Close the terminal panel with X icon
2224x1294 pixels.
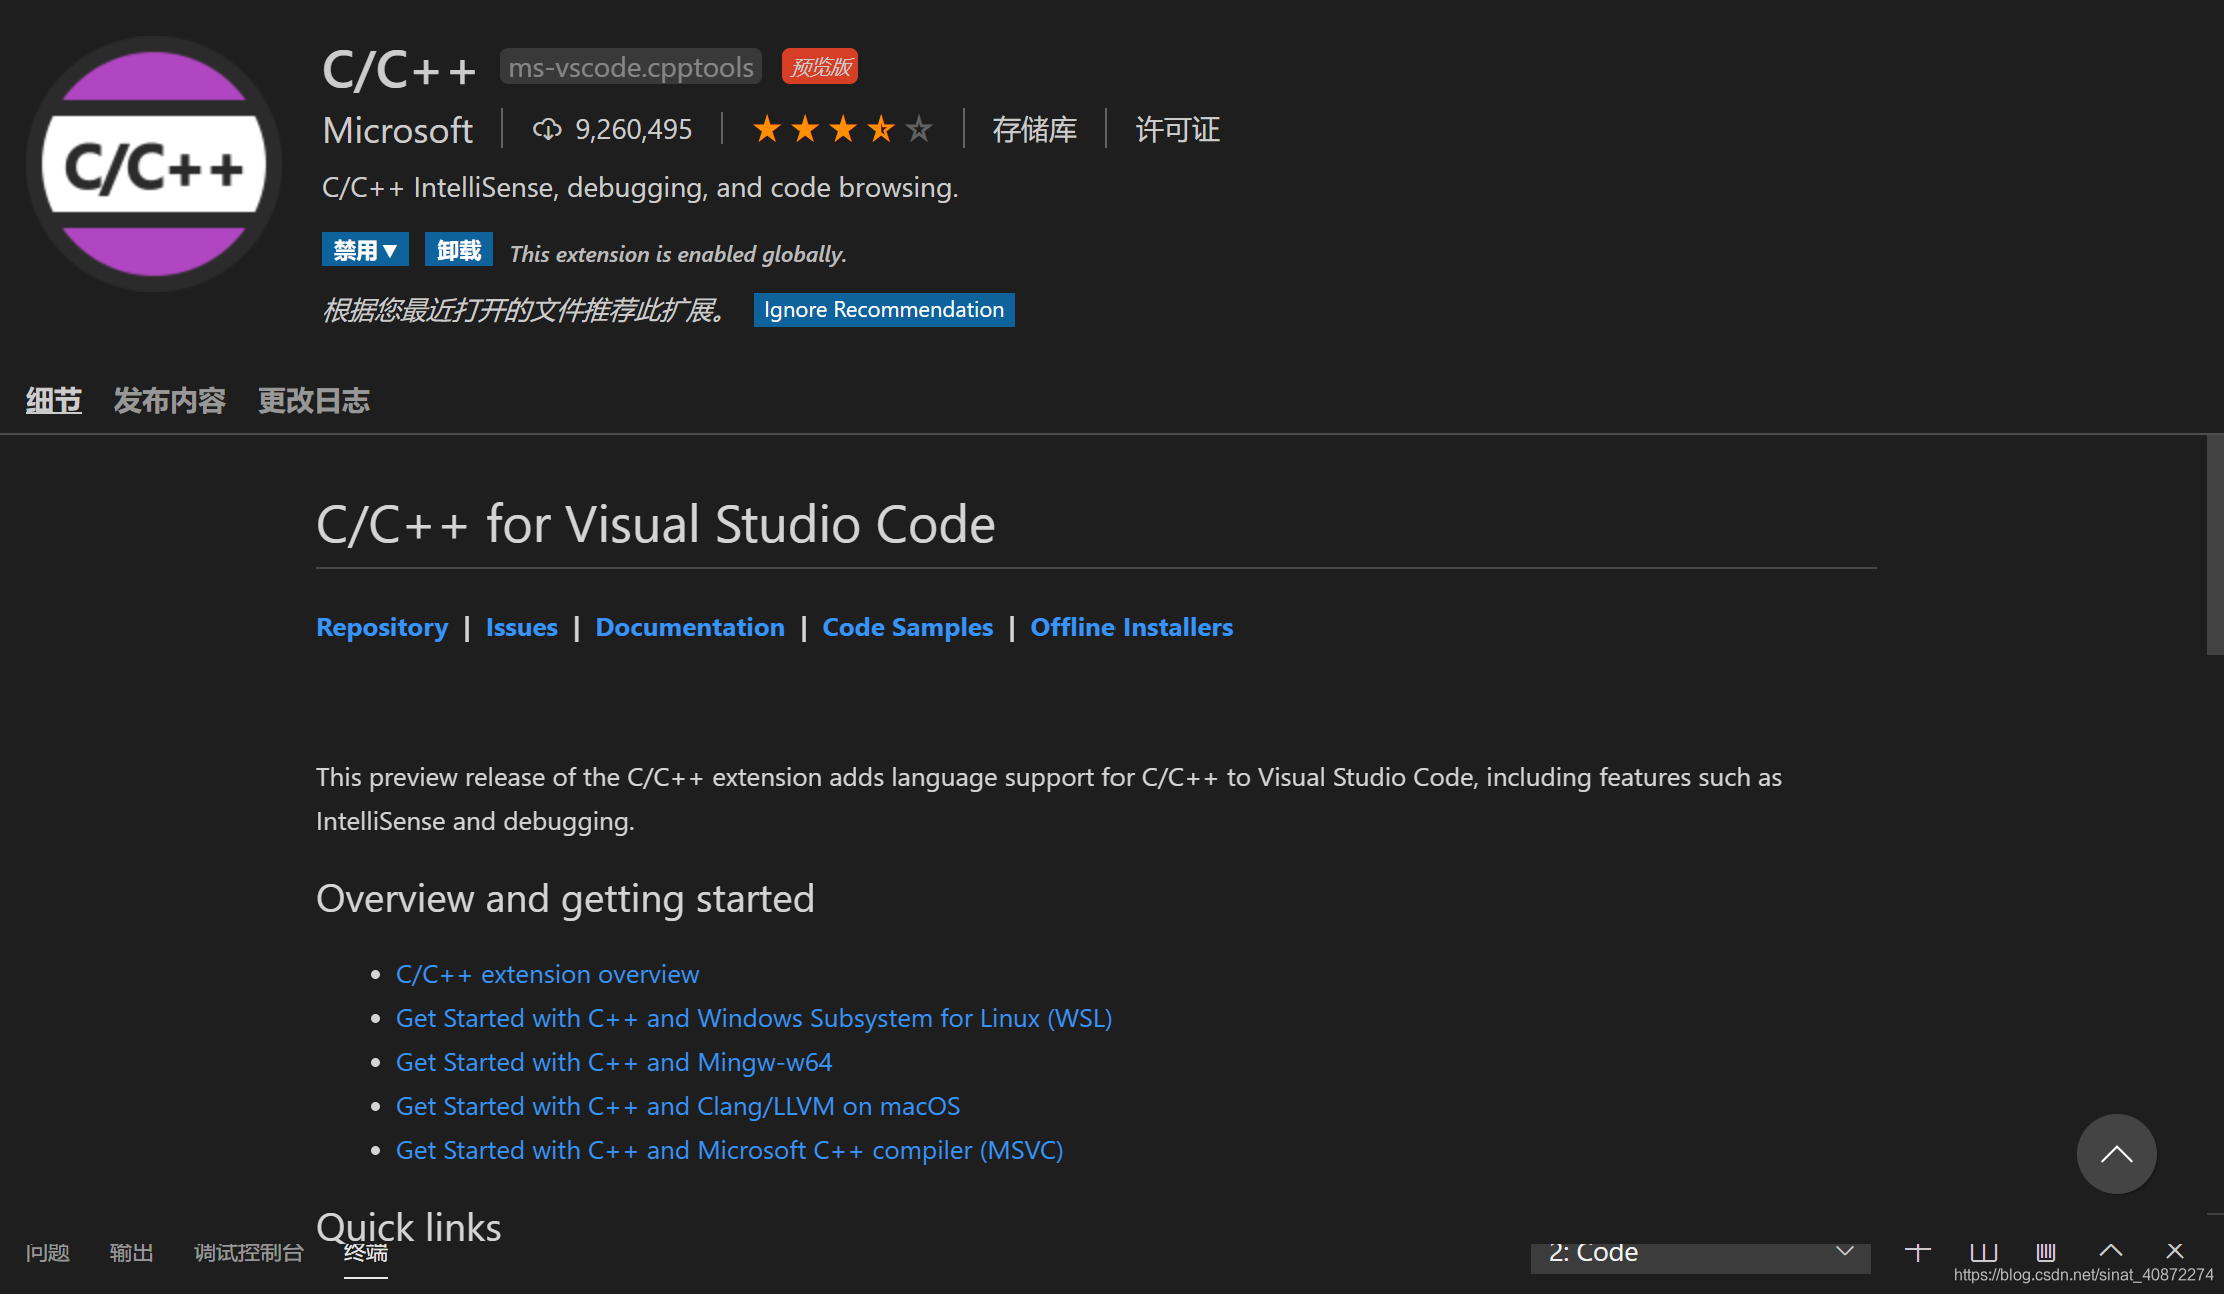(x=2175, y=1251)
